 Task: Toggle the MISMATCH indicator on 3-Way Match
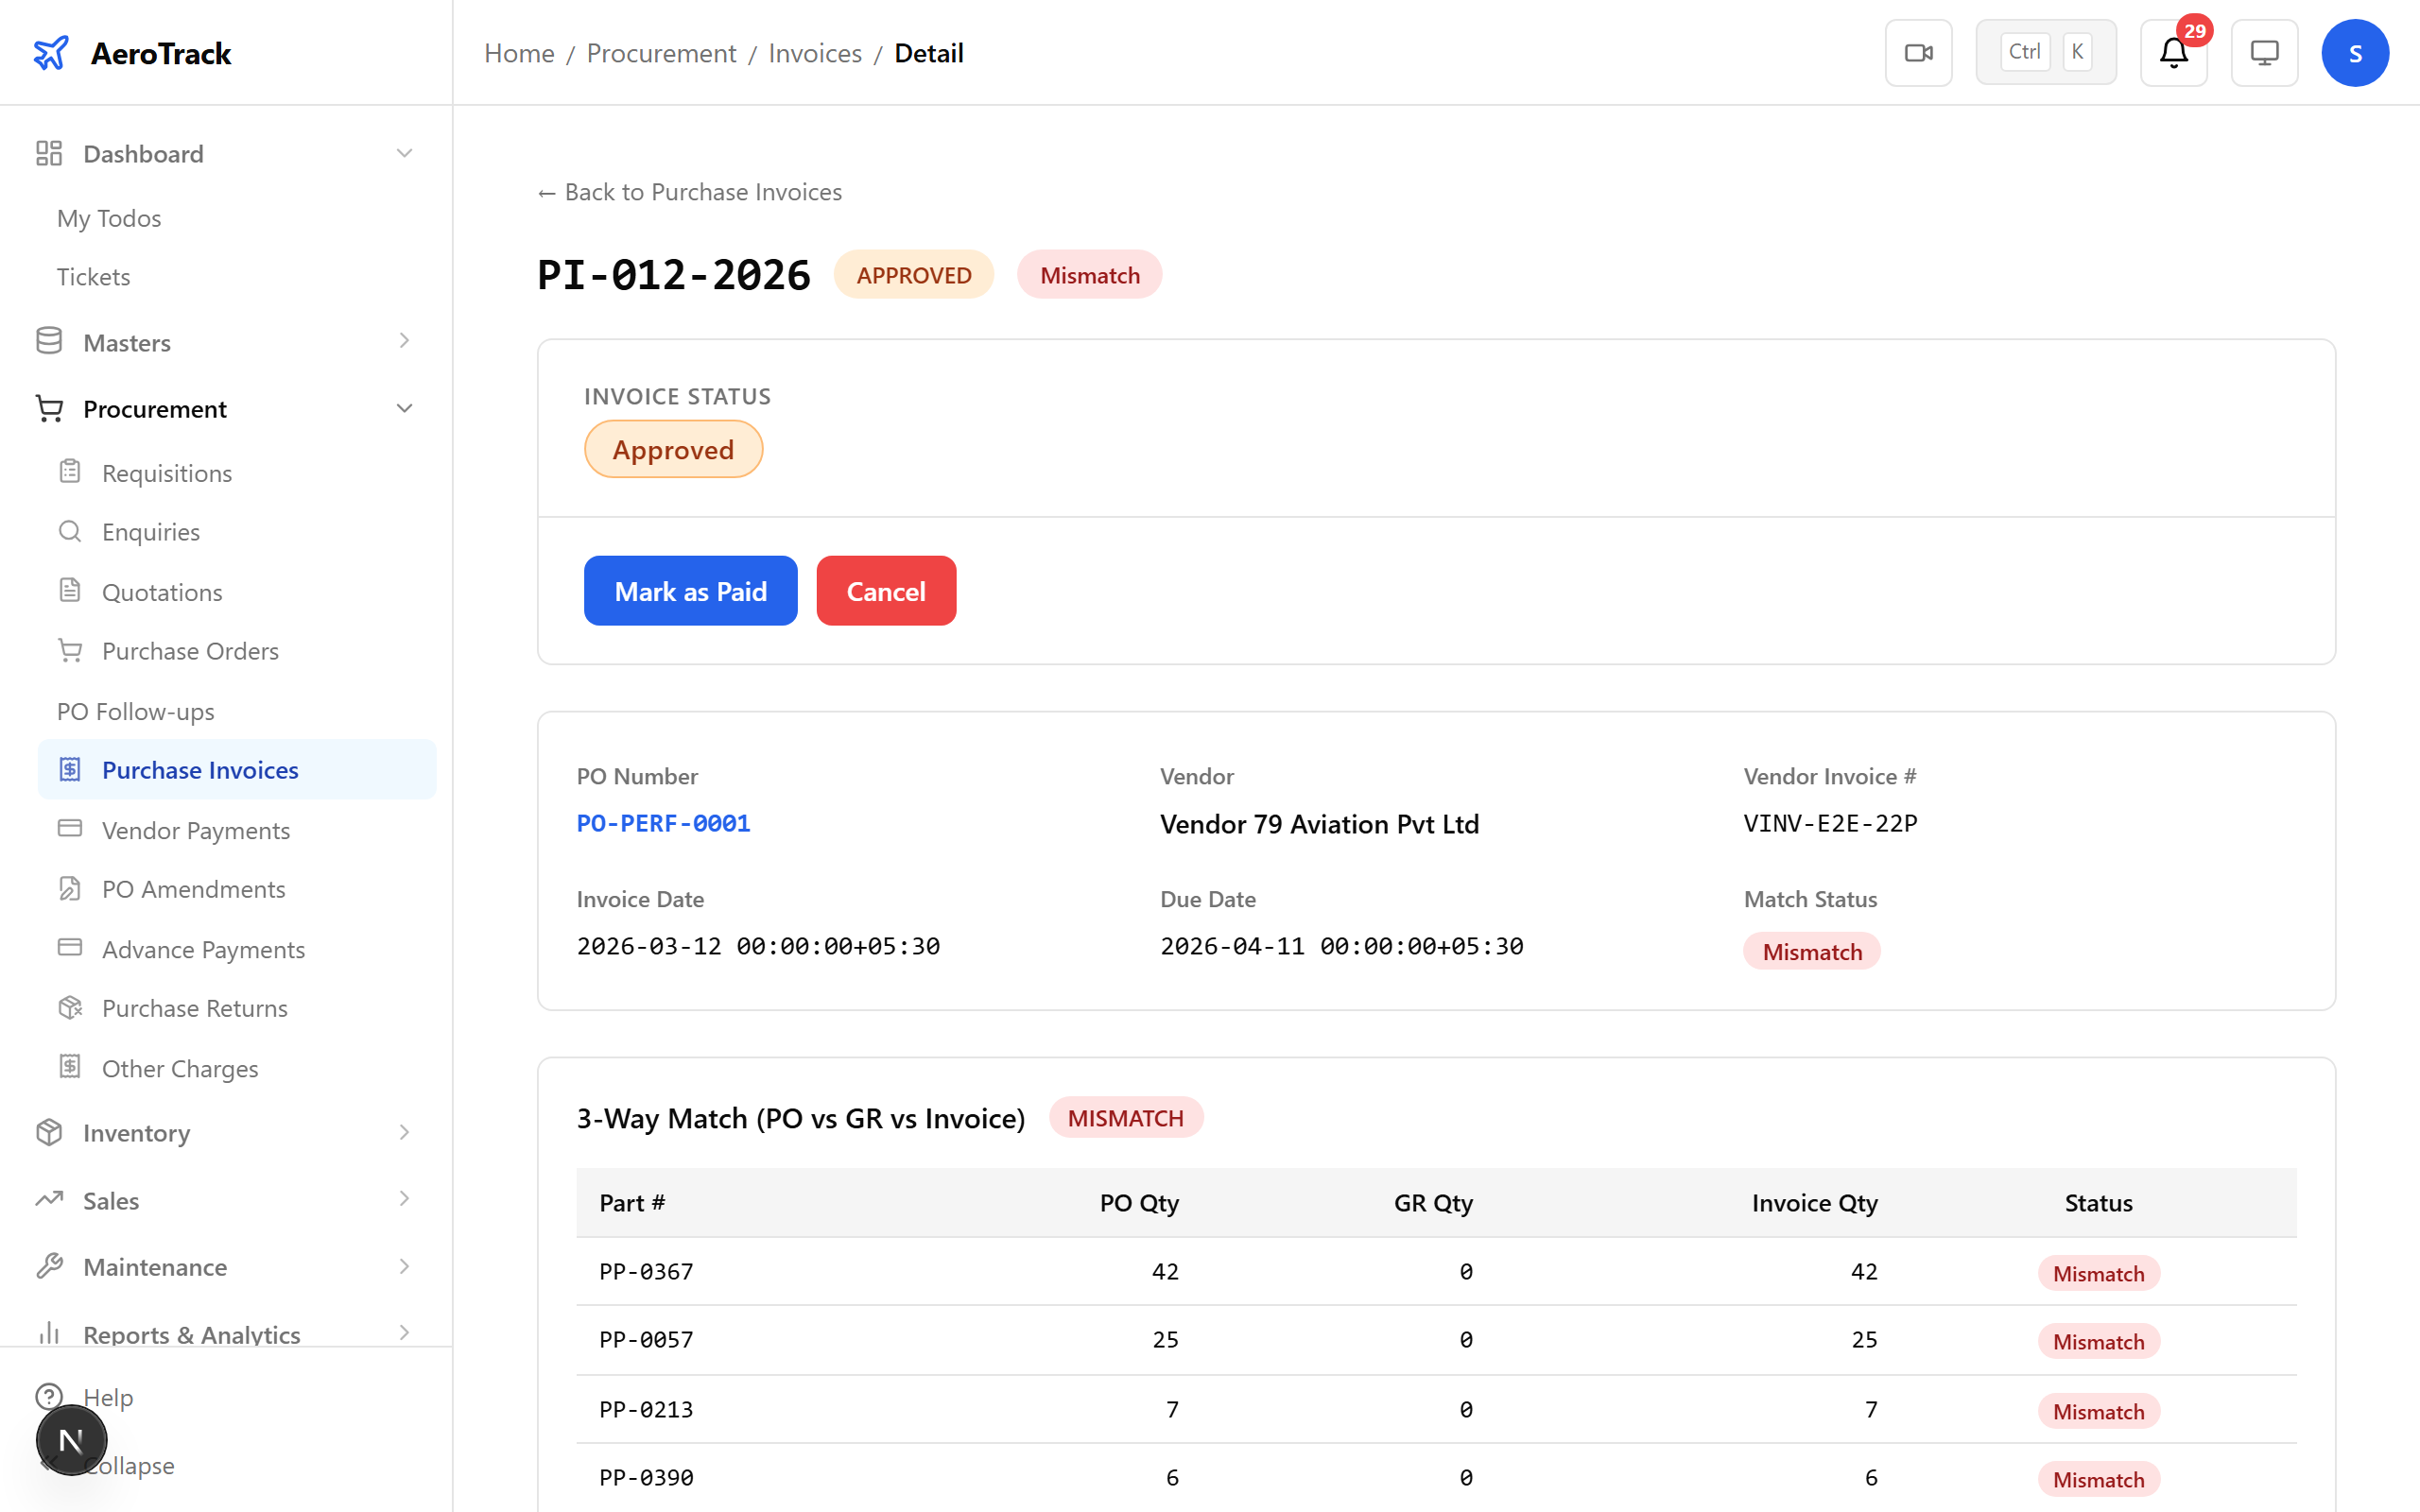[x=1126, y=1117]
